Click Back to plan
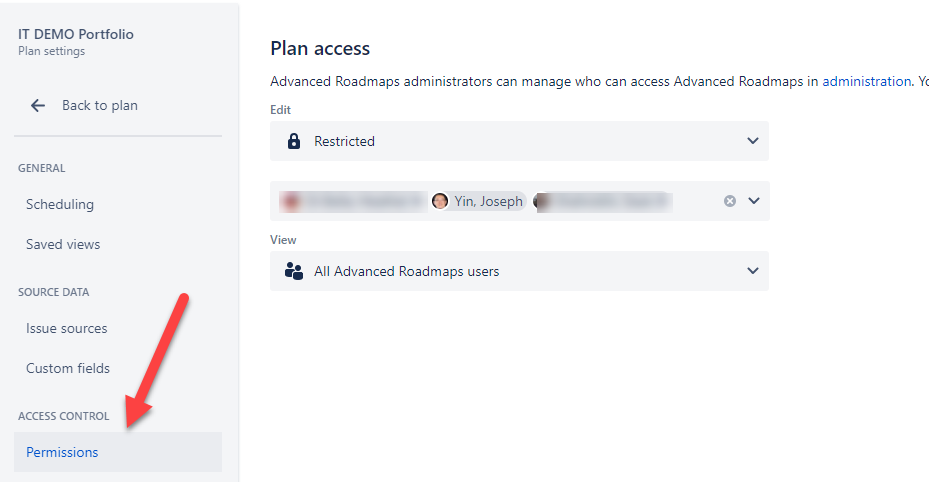This screenshot has width=929, height=482. click(x=100, y=105)
